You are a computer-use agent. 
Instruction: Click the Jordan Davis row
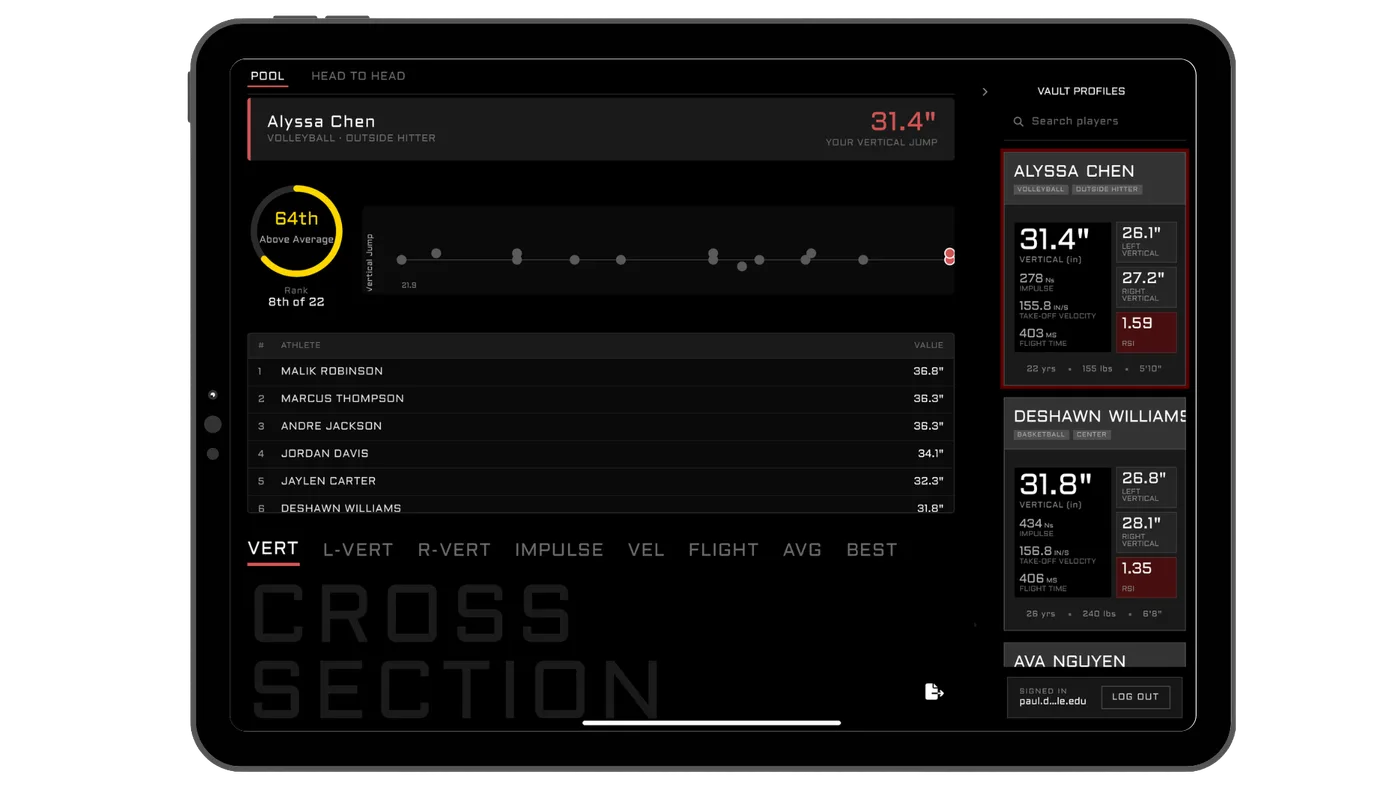click(x=600, y=453)
